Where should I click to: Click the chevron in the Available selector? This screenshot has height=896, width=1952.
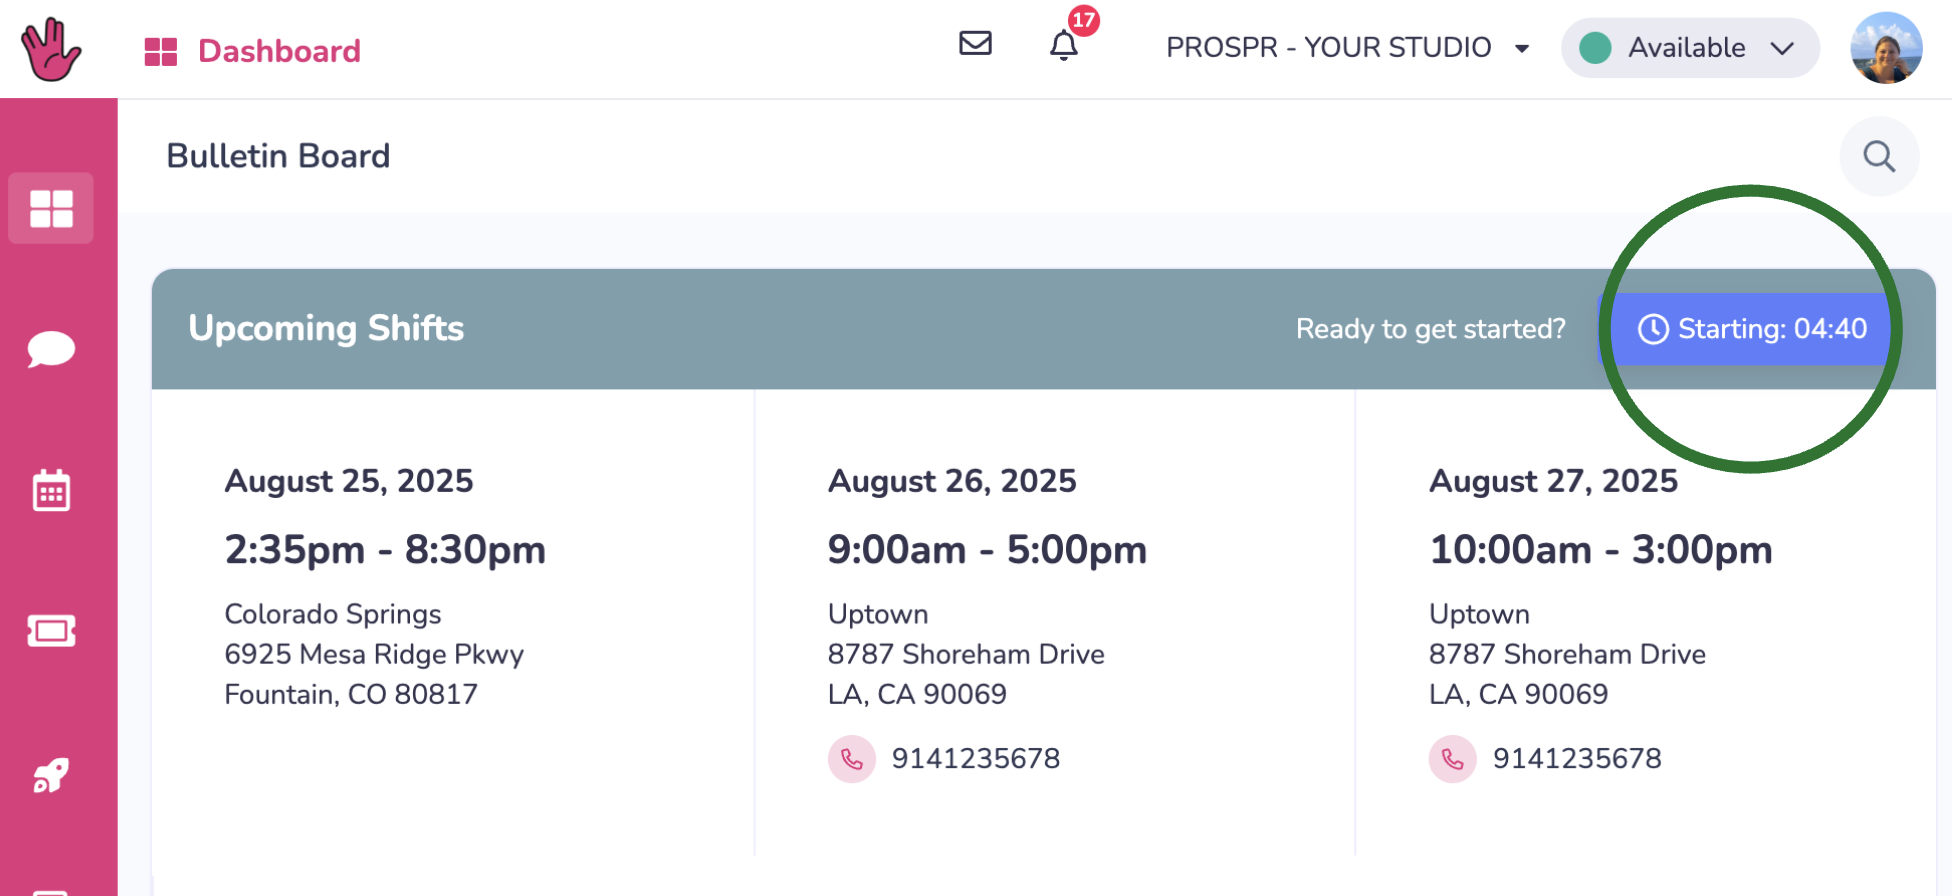[x=1782, y=48]
